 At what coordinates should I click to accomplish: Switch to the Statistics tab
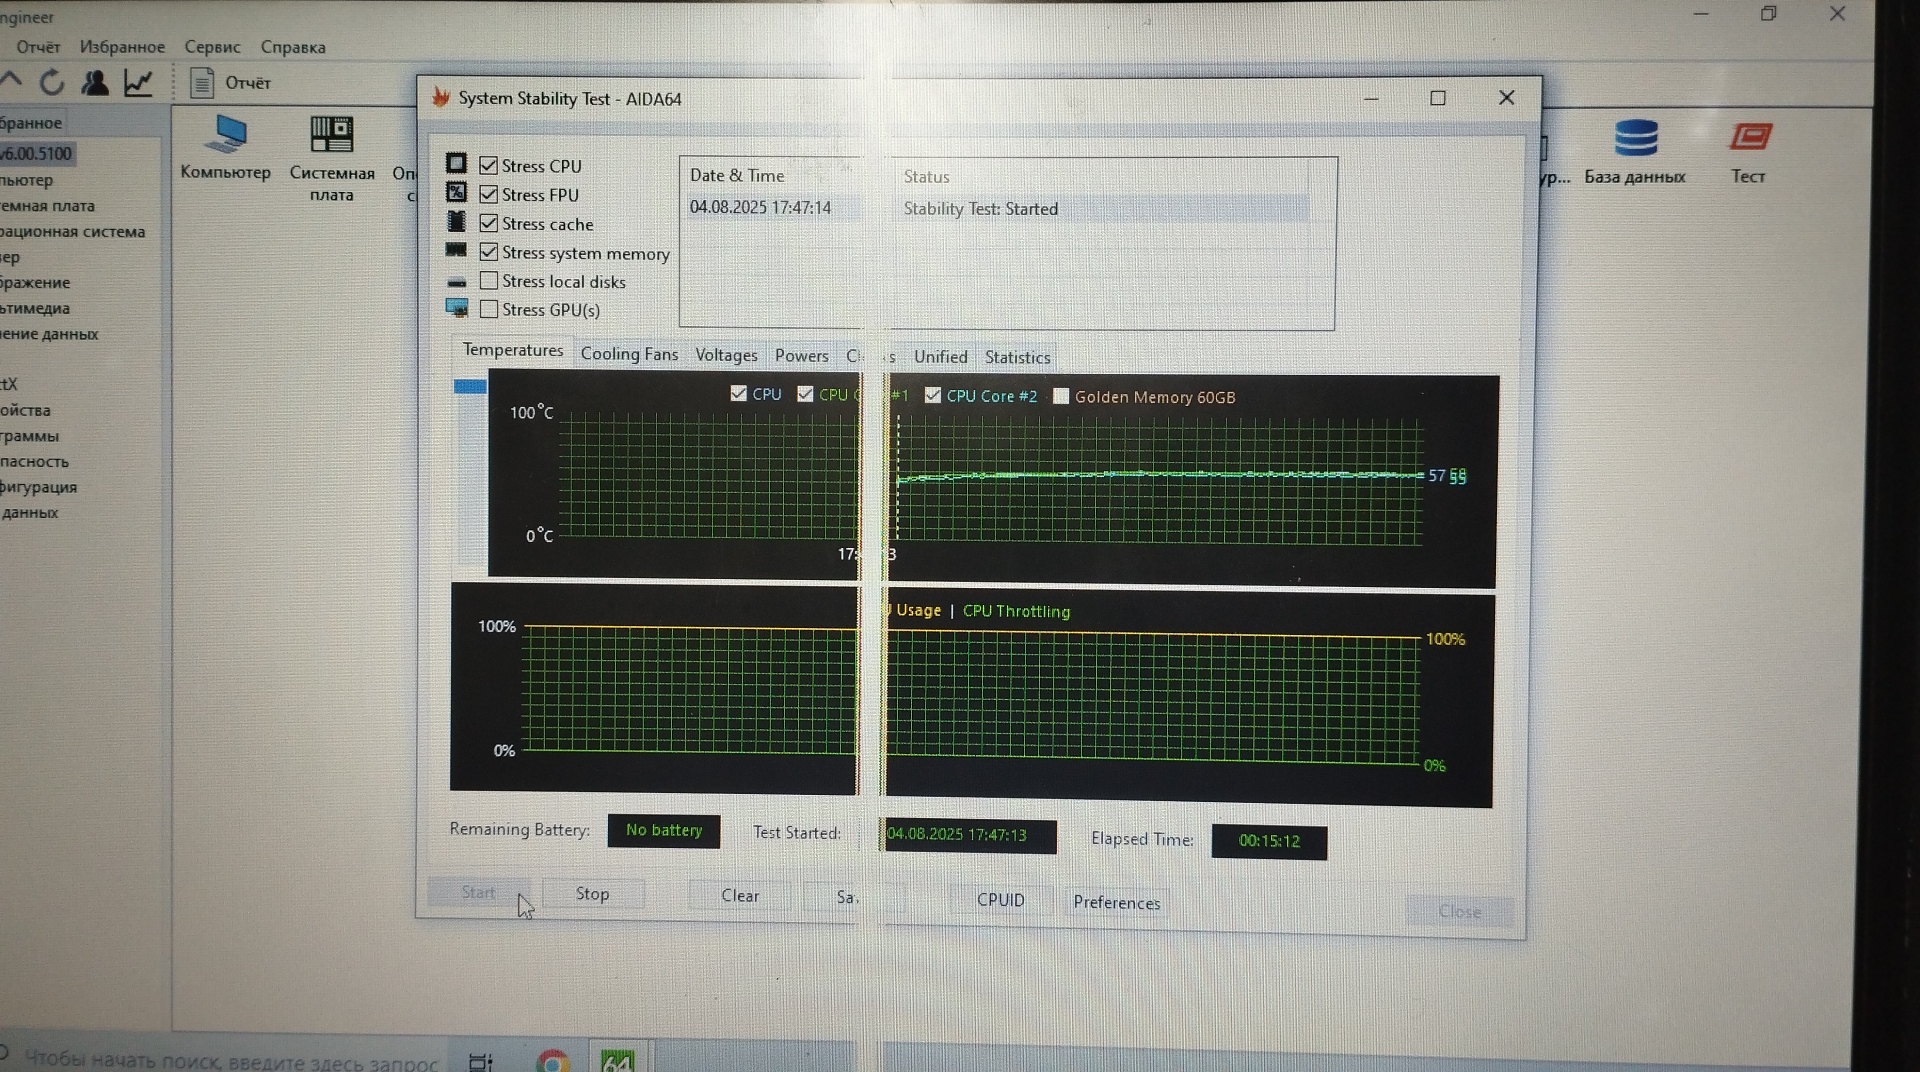(x=1017, y=357)
